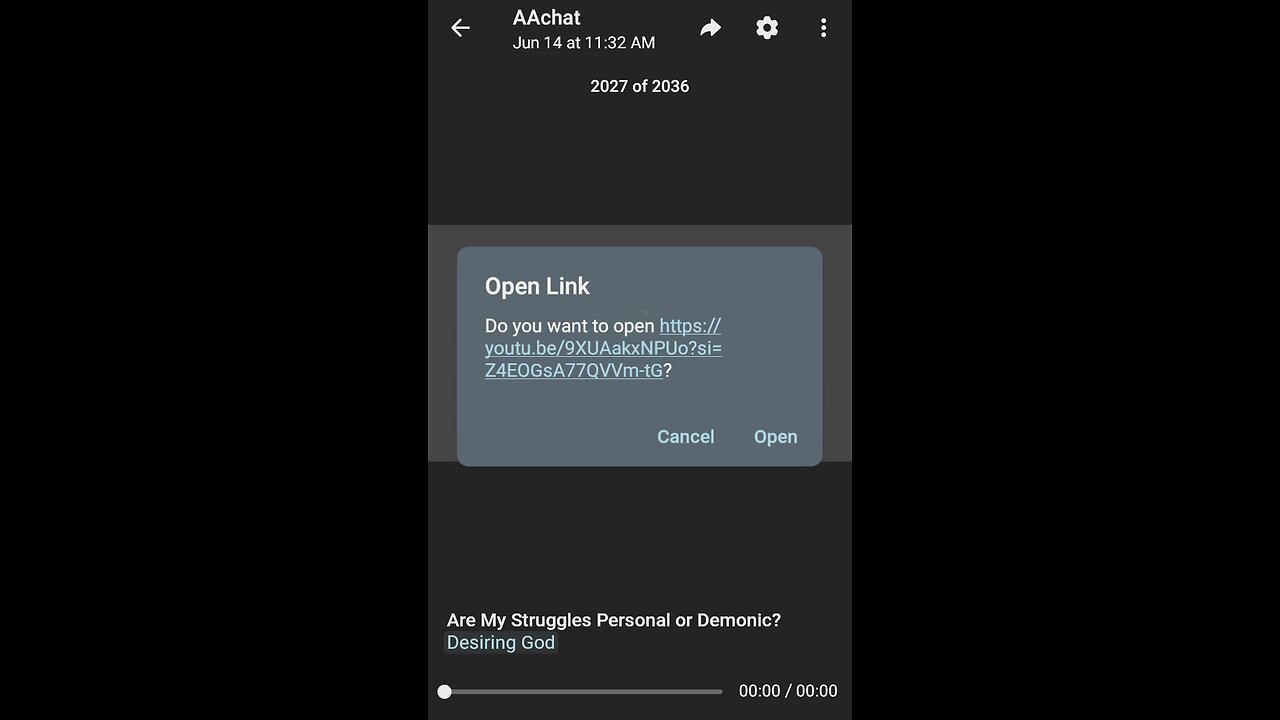Screen dimensions: 1280x720
Task: Click the Do you want to open text
Action: pos(570,326)
